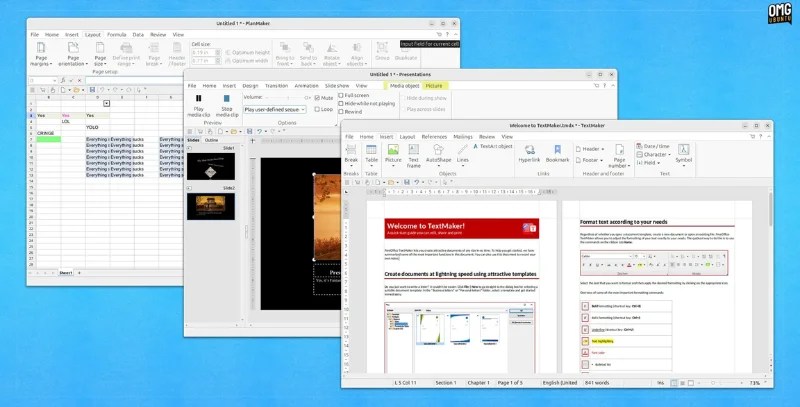Click the function (fx) icon in PlanMaker formula bar
800x407 pixels.
pyautogui.click(x=63, y=81)
